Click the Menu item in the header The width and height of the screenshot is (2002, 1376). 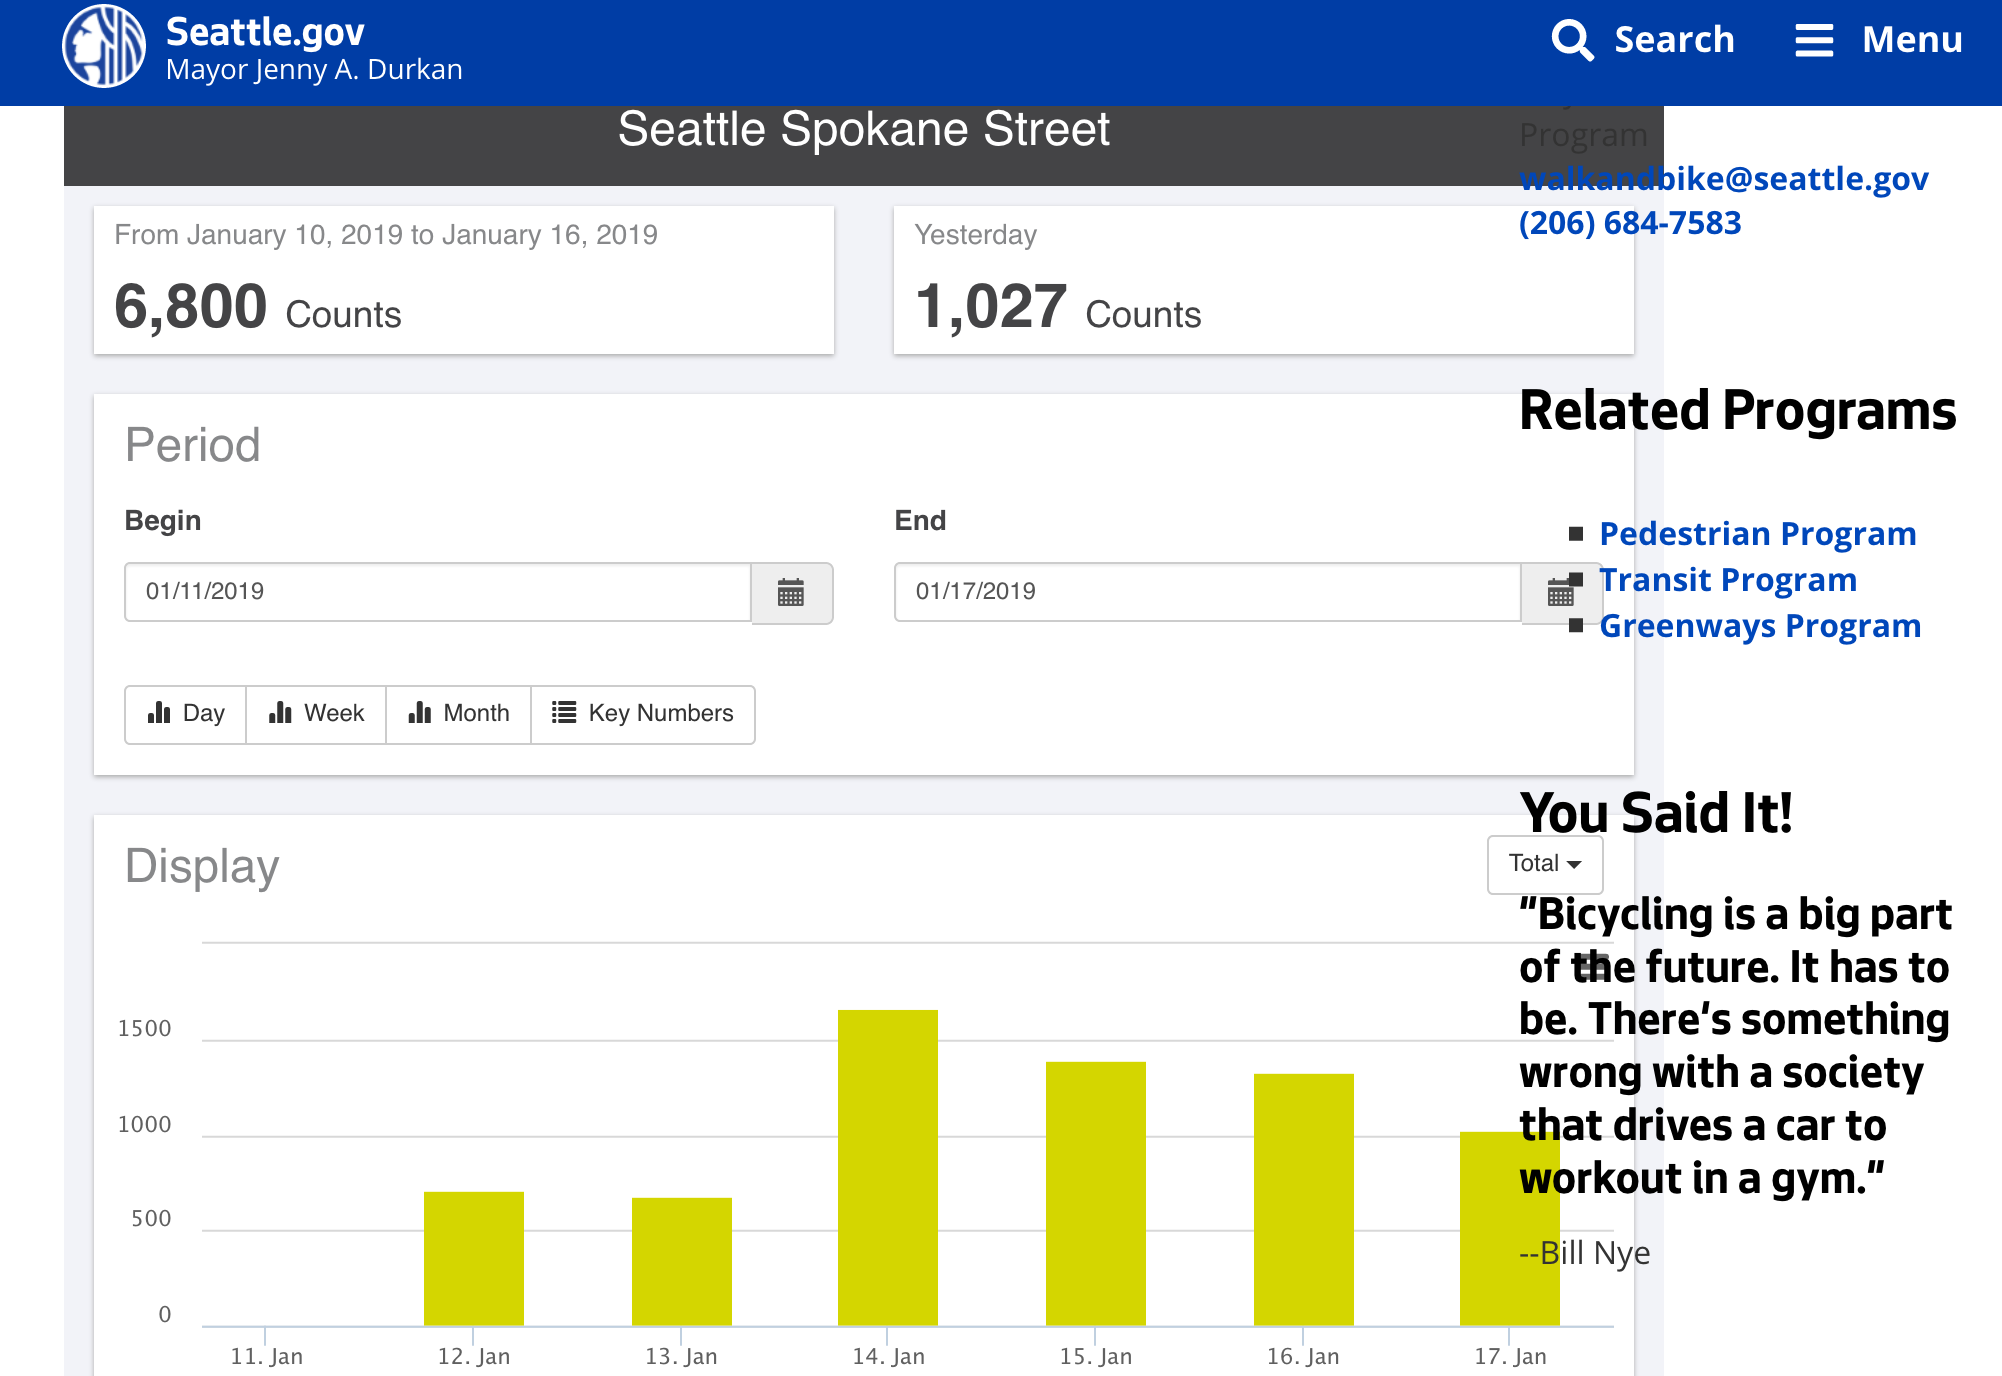[x=1911, y=40]
